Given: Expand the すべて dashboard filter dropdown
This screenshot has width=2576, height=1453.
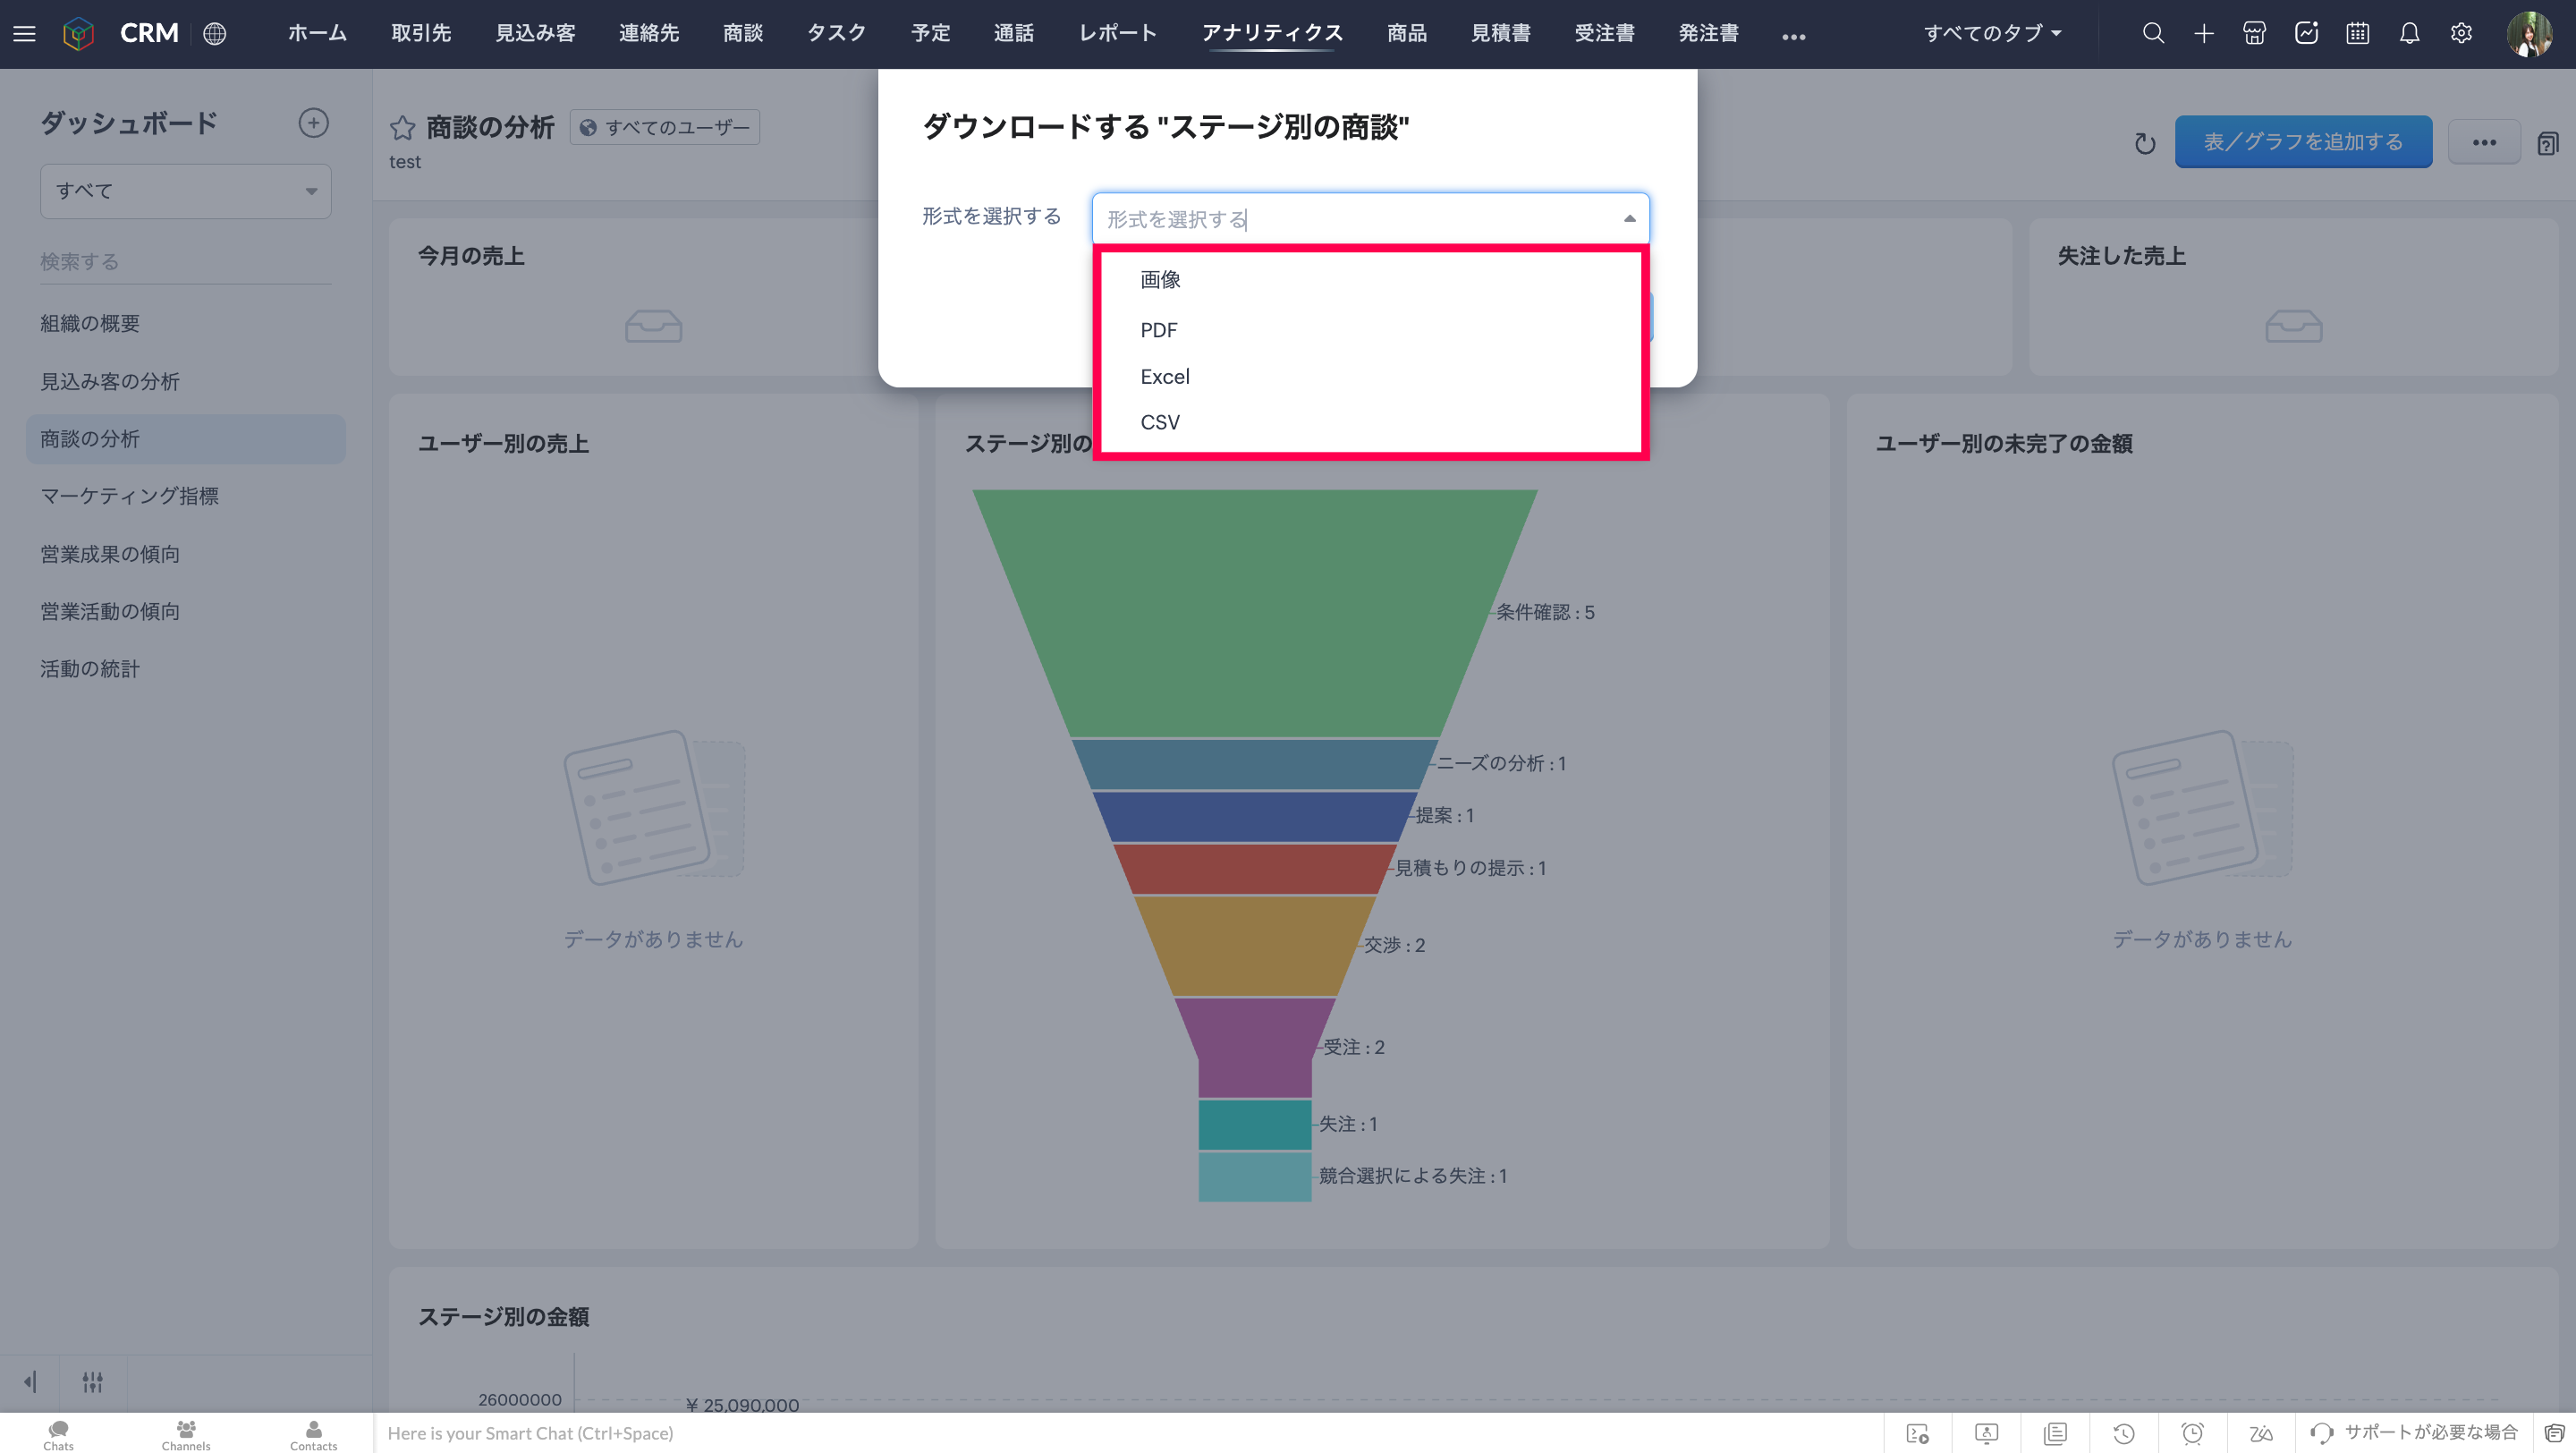Looking at the screenshot, I should (186, 190).
